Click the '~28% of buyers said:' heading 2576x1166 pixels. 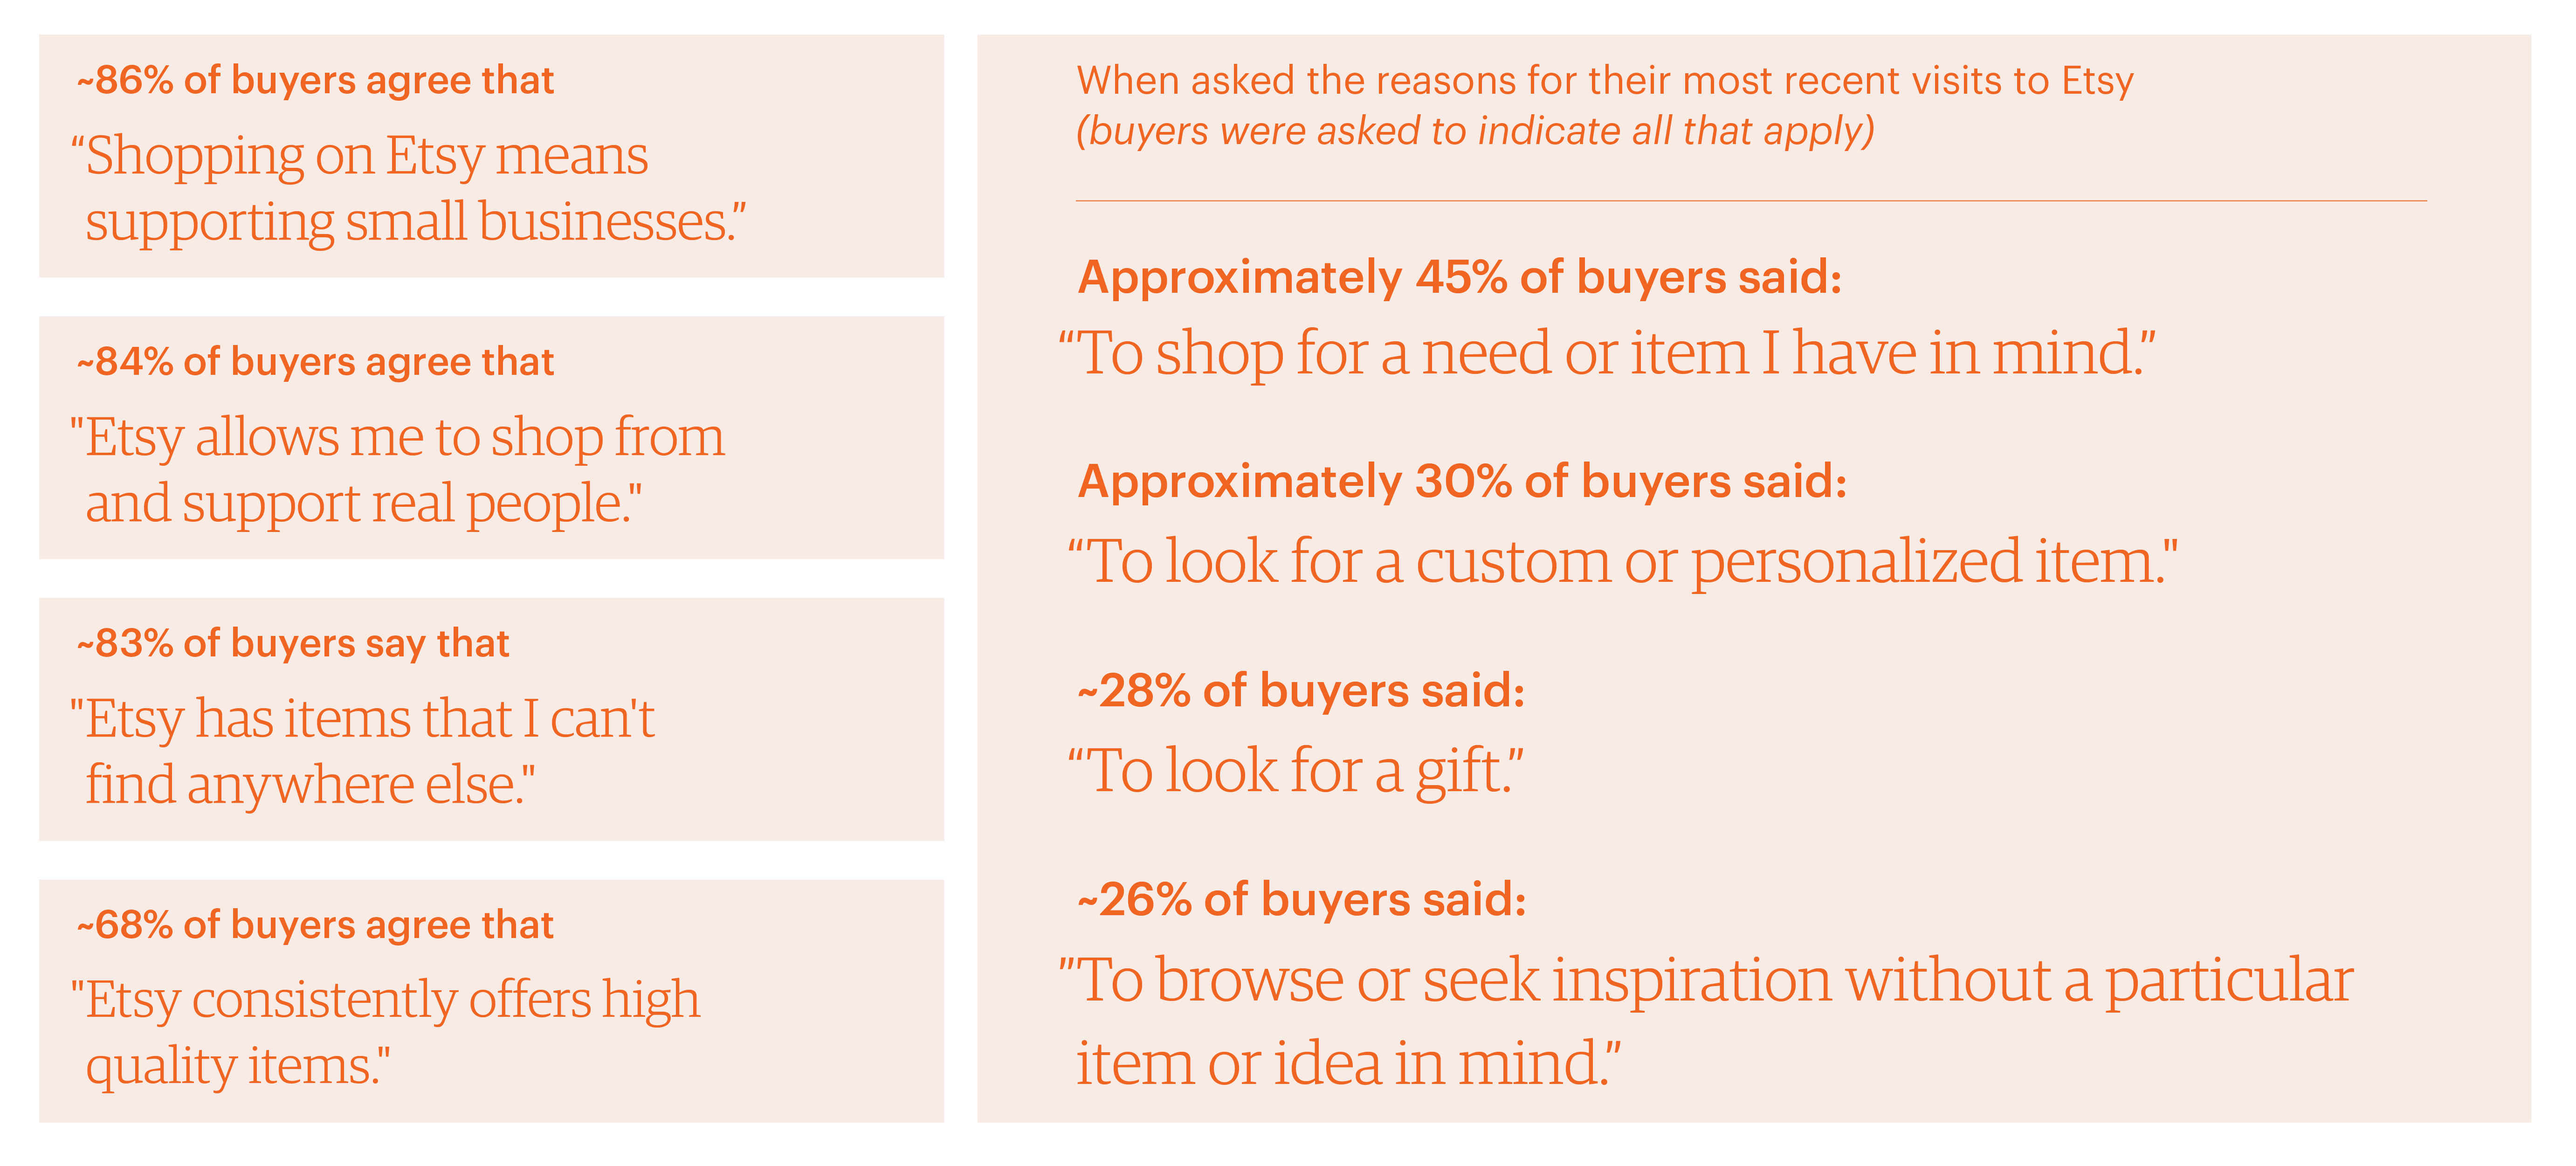pyautogui.click(x=1300, y=691)
